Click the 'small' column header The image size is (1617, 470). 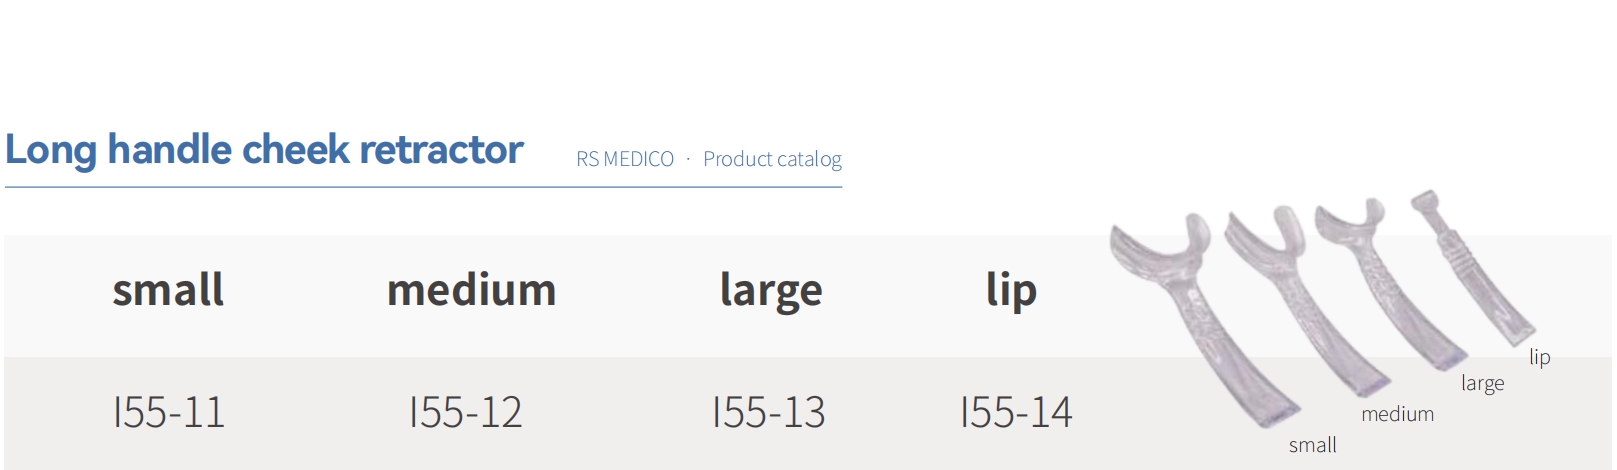coord(168,290)
